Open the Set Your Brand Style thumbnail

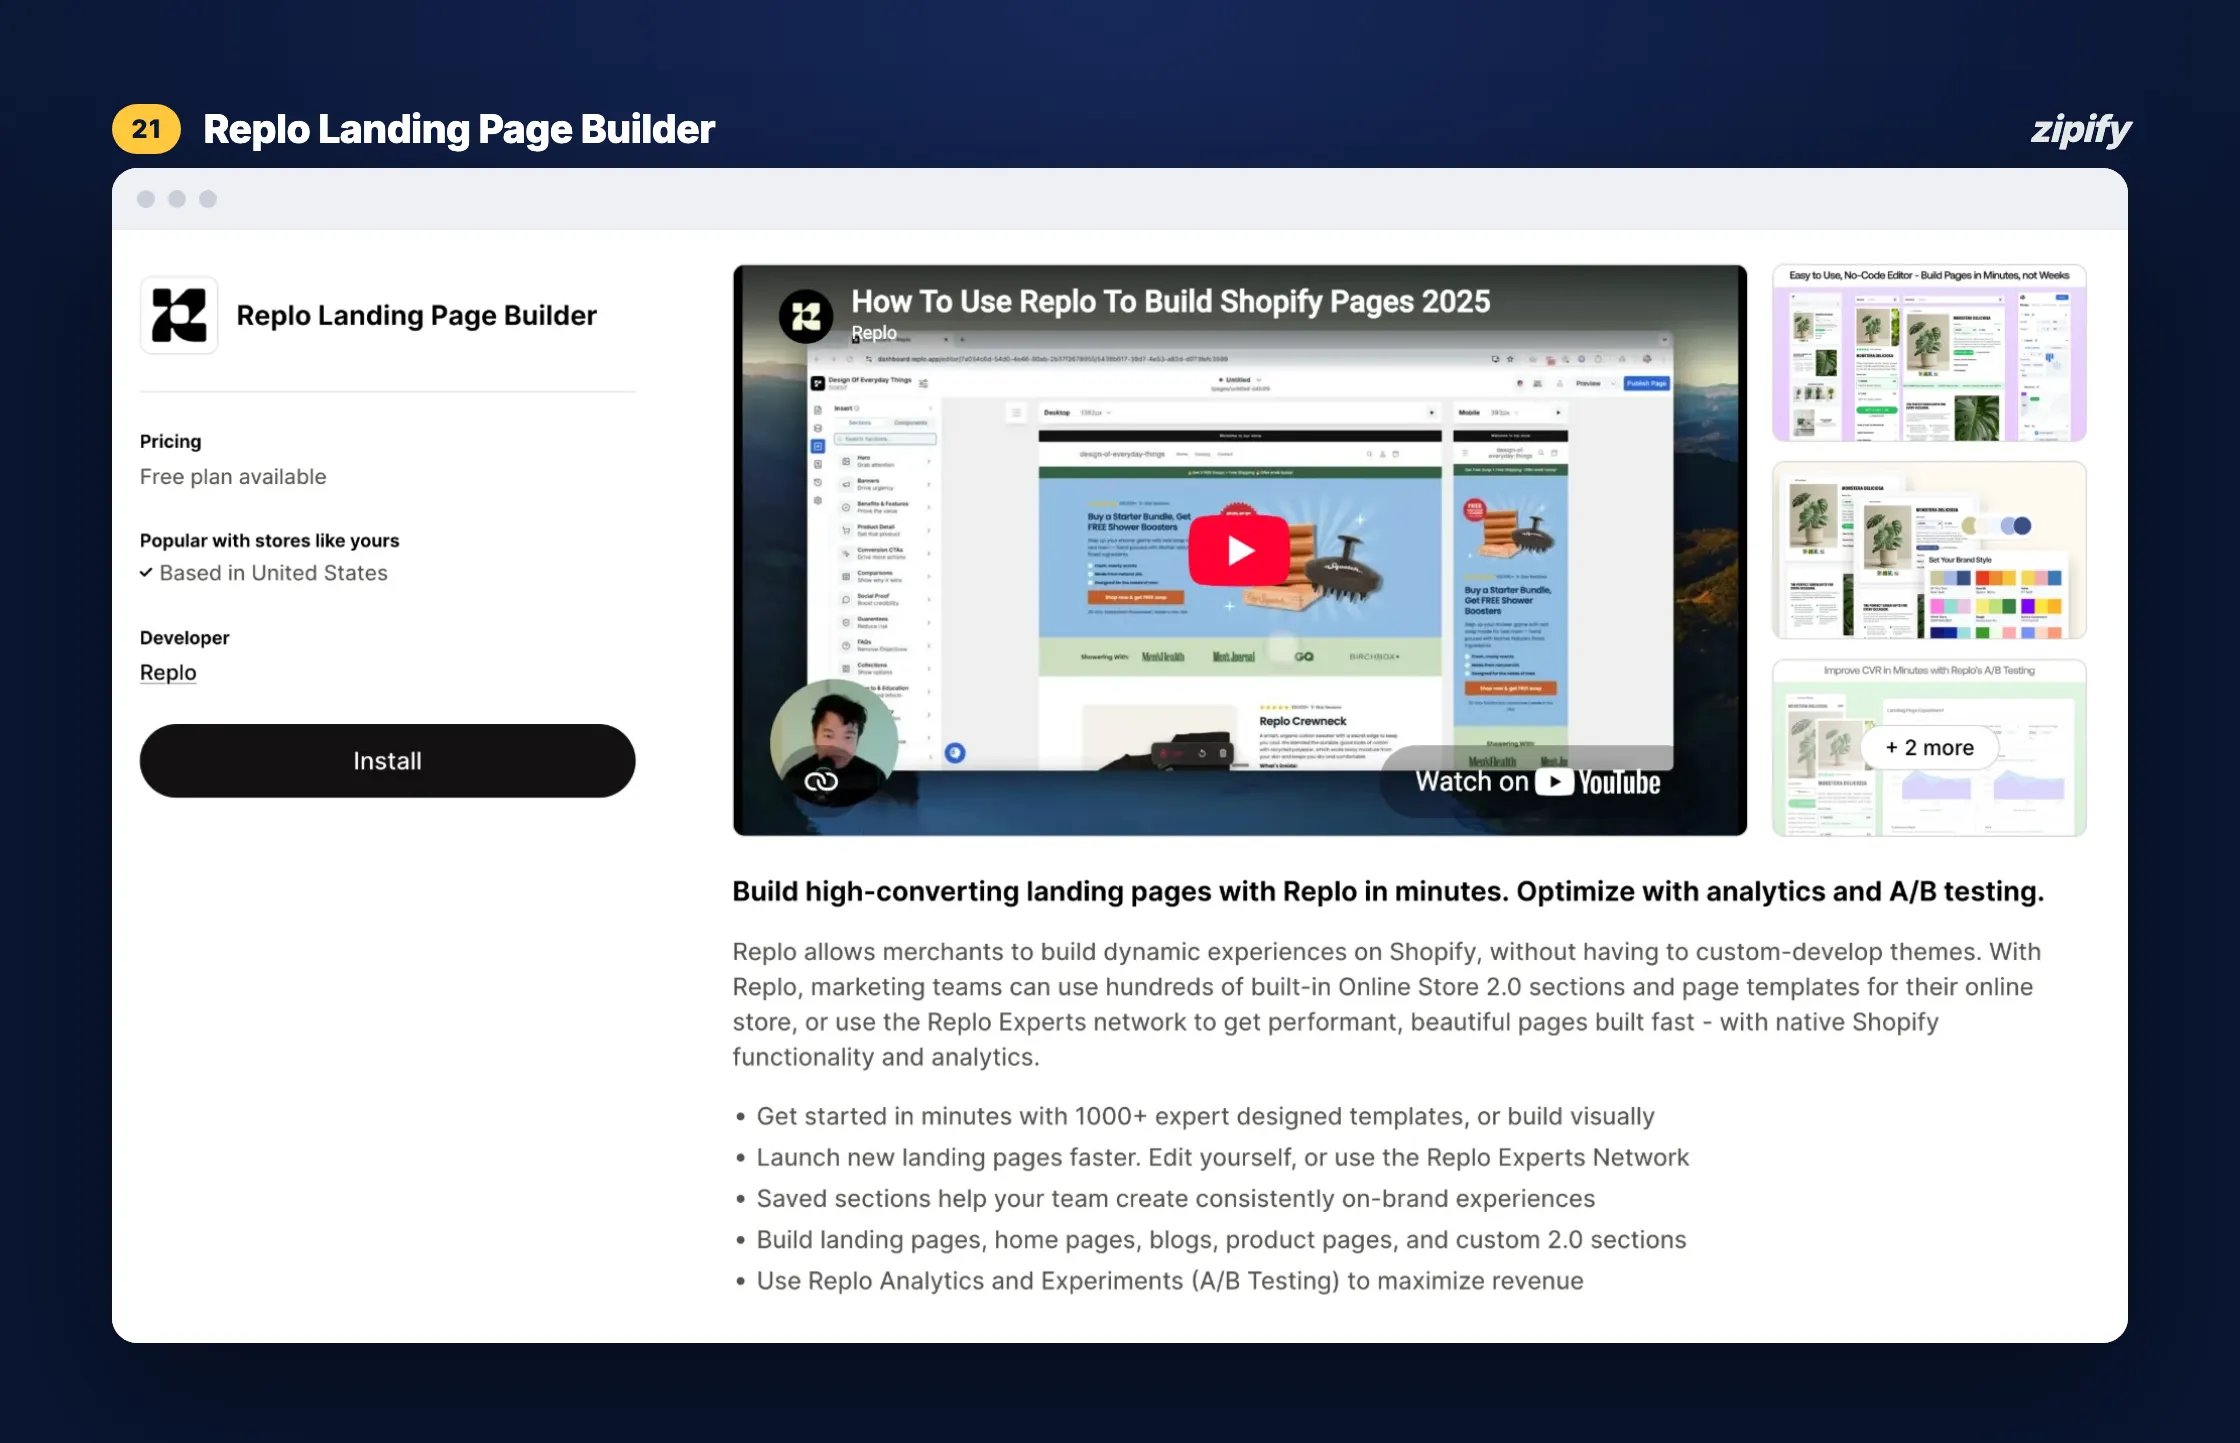1929,550
